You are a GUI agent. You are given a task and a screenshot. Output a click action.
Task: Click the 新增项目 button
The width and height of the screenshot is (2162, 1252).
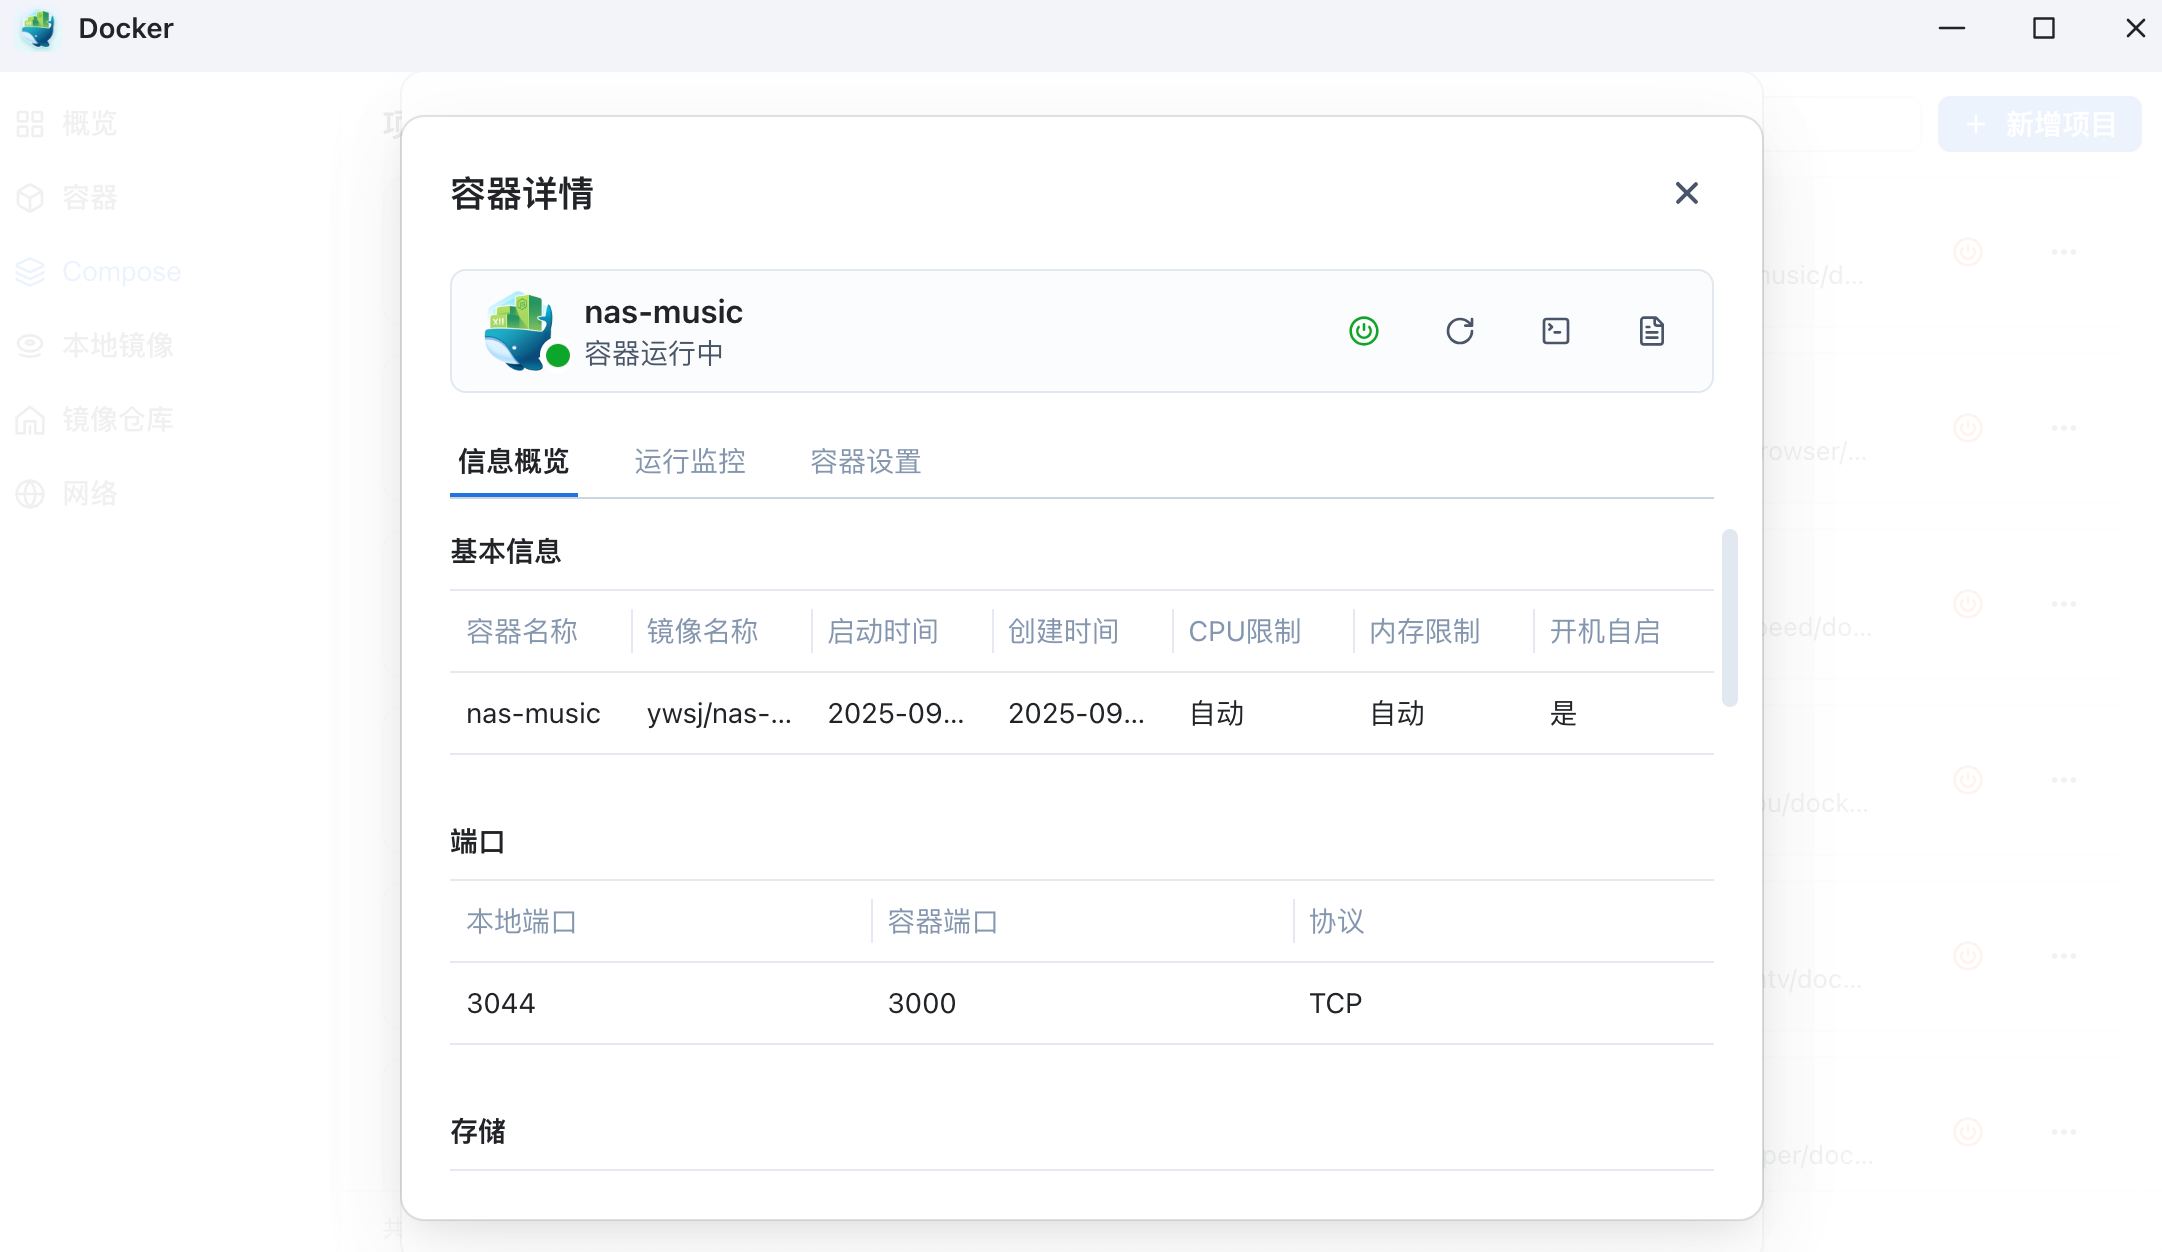coord(2039,124)
